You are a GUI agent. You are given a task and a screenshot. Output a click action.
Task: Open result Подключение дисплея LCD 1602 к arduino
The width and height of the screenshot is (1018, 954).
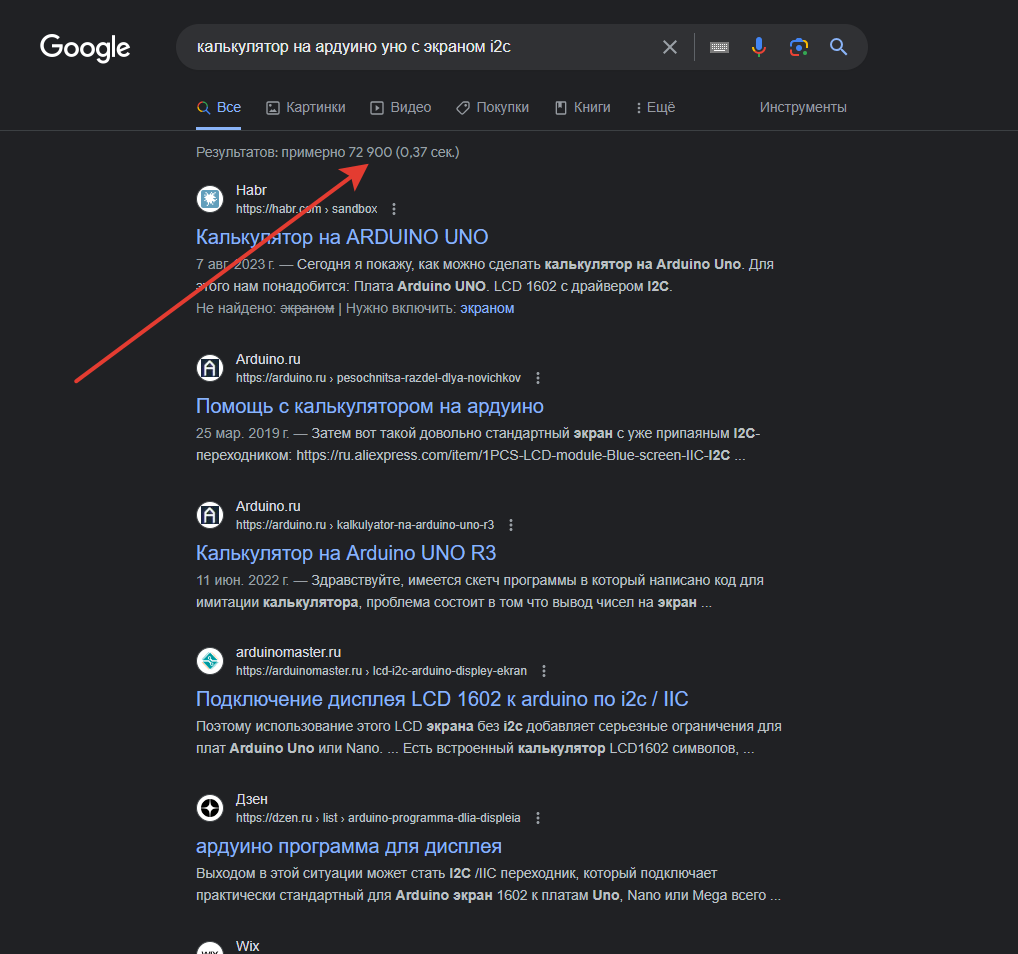442,699
